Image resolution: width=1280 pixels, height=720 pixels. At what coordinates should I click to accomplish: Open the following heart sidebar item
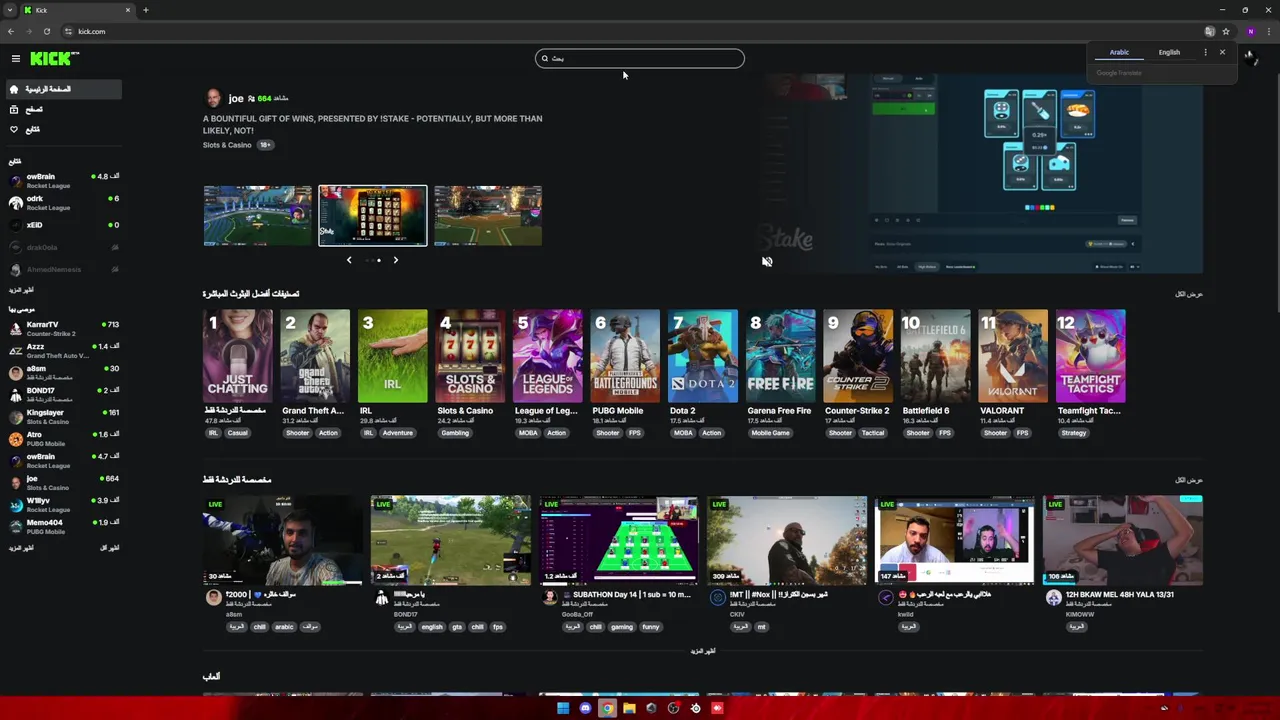[62, 129]
